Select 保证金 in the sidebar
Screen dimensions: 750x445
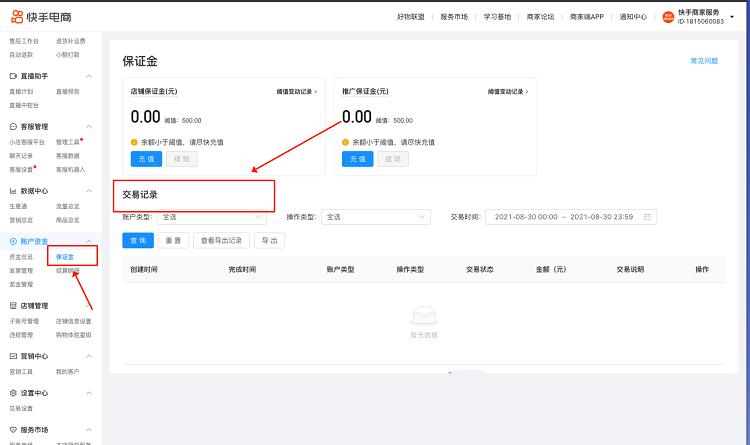[65, 257]
